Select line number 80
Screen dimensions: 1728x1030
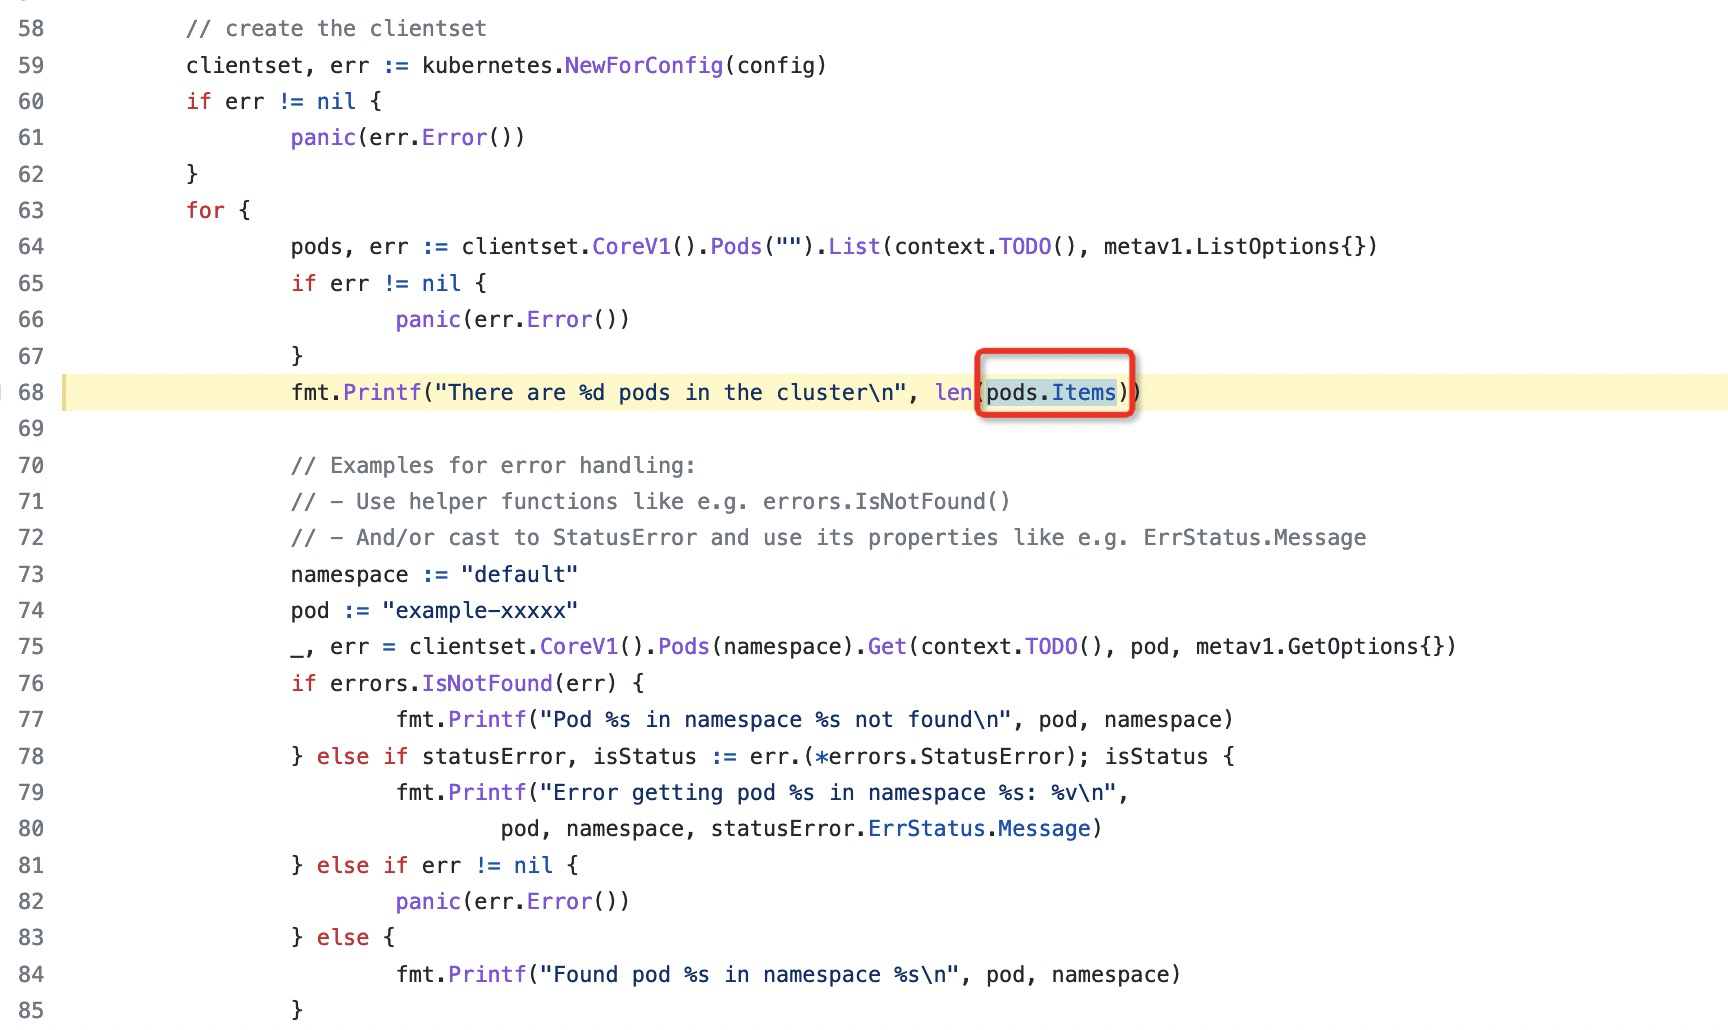point(31,828)
